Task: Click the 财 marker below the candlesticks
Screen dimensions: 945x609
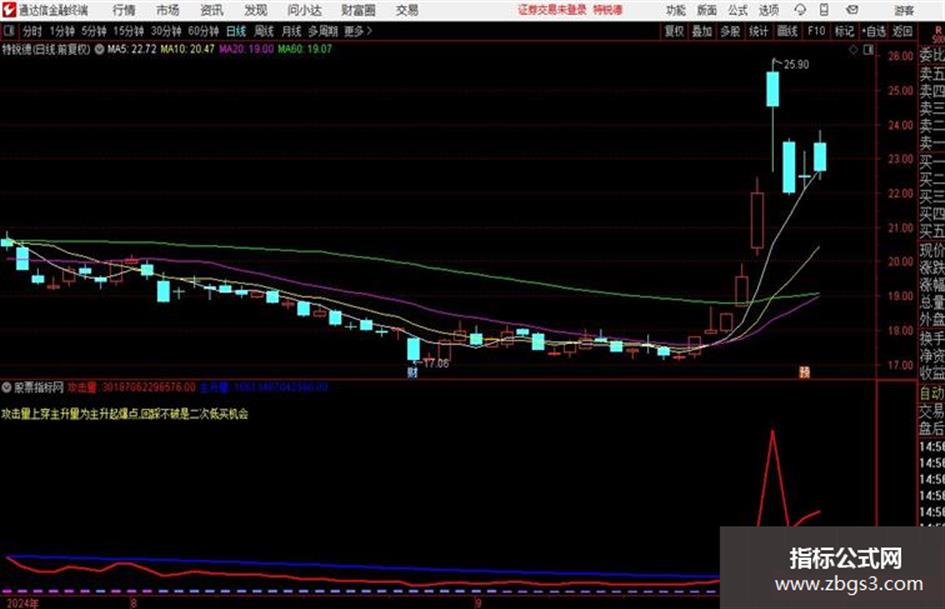Action: [412, 373]
